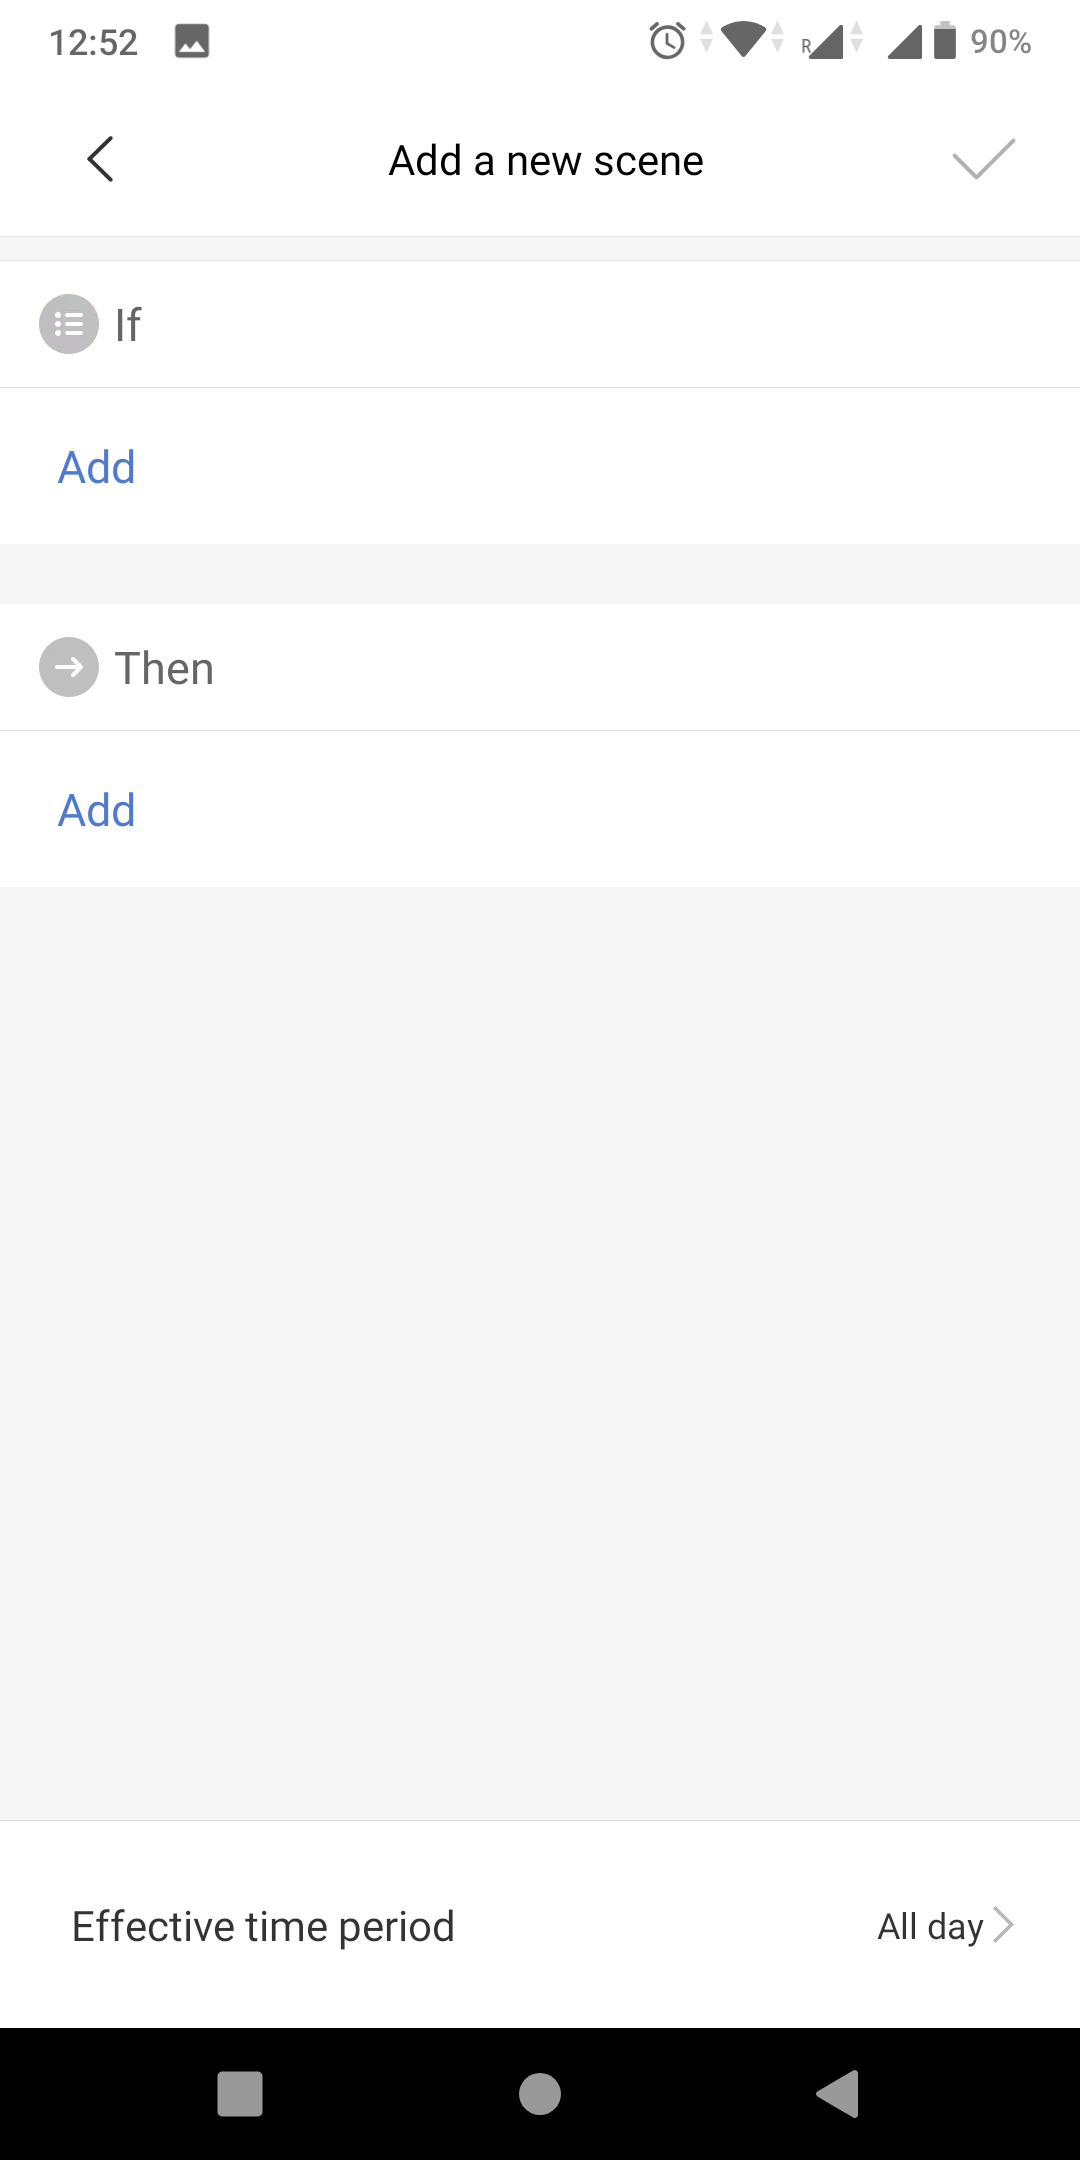The image size is (1080, 2160).
Task: Tap the Wi-Fi status icon
Action: pos(743,40)
